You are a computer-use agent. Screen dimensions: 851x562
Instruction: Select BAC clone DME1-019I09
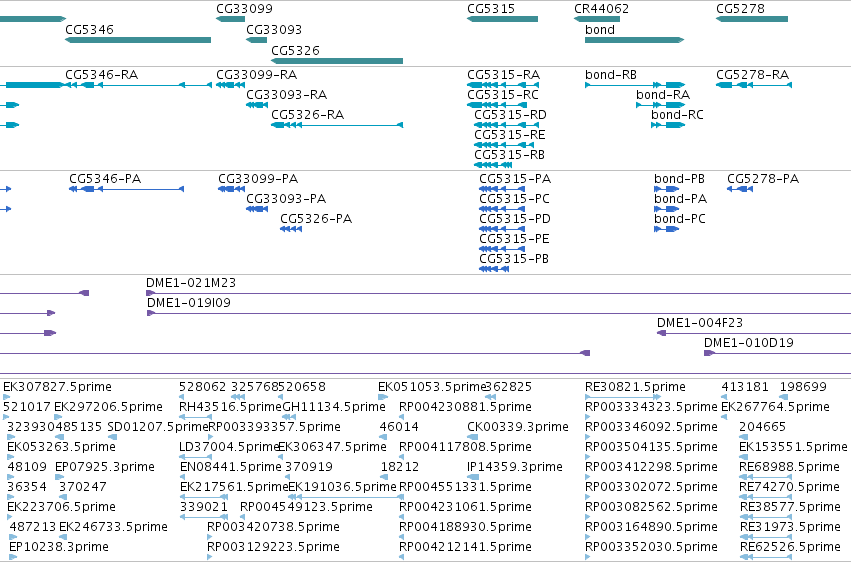point(499,313)
